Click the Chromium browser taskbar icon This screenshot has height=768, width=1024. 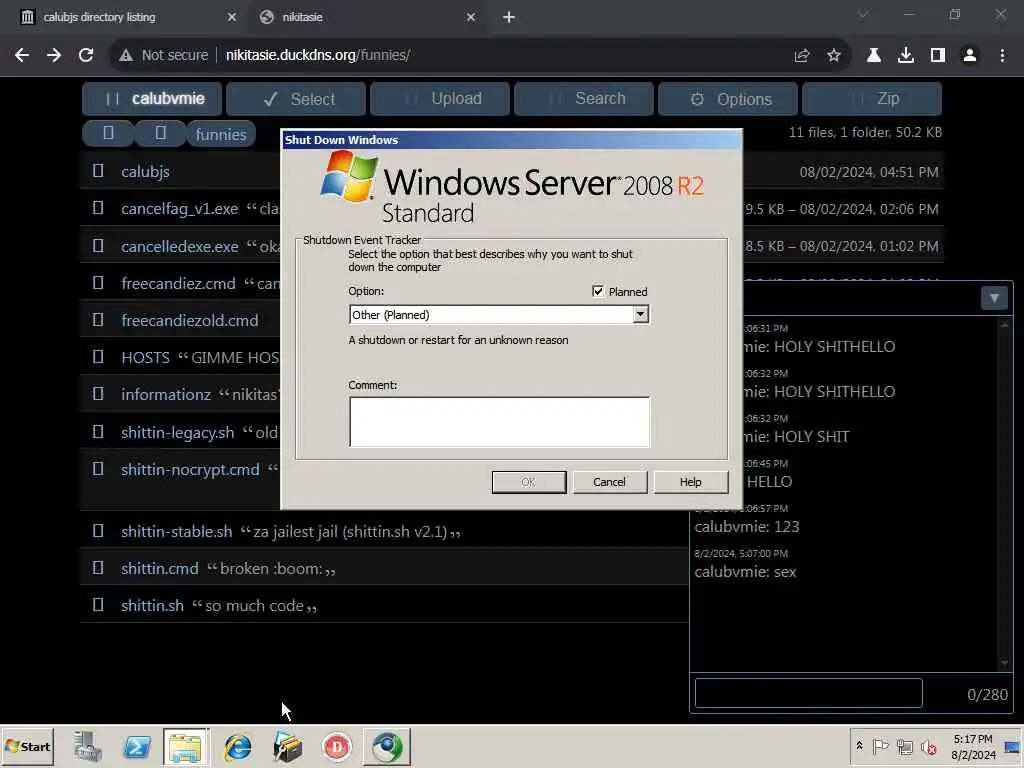click(387, 746)
